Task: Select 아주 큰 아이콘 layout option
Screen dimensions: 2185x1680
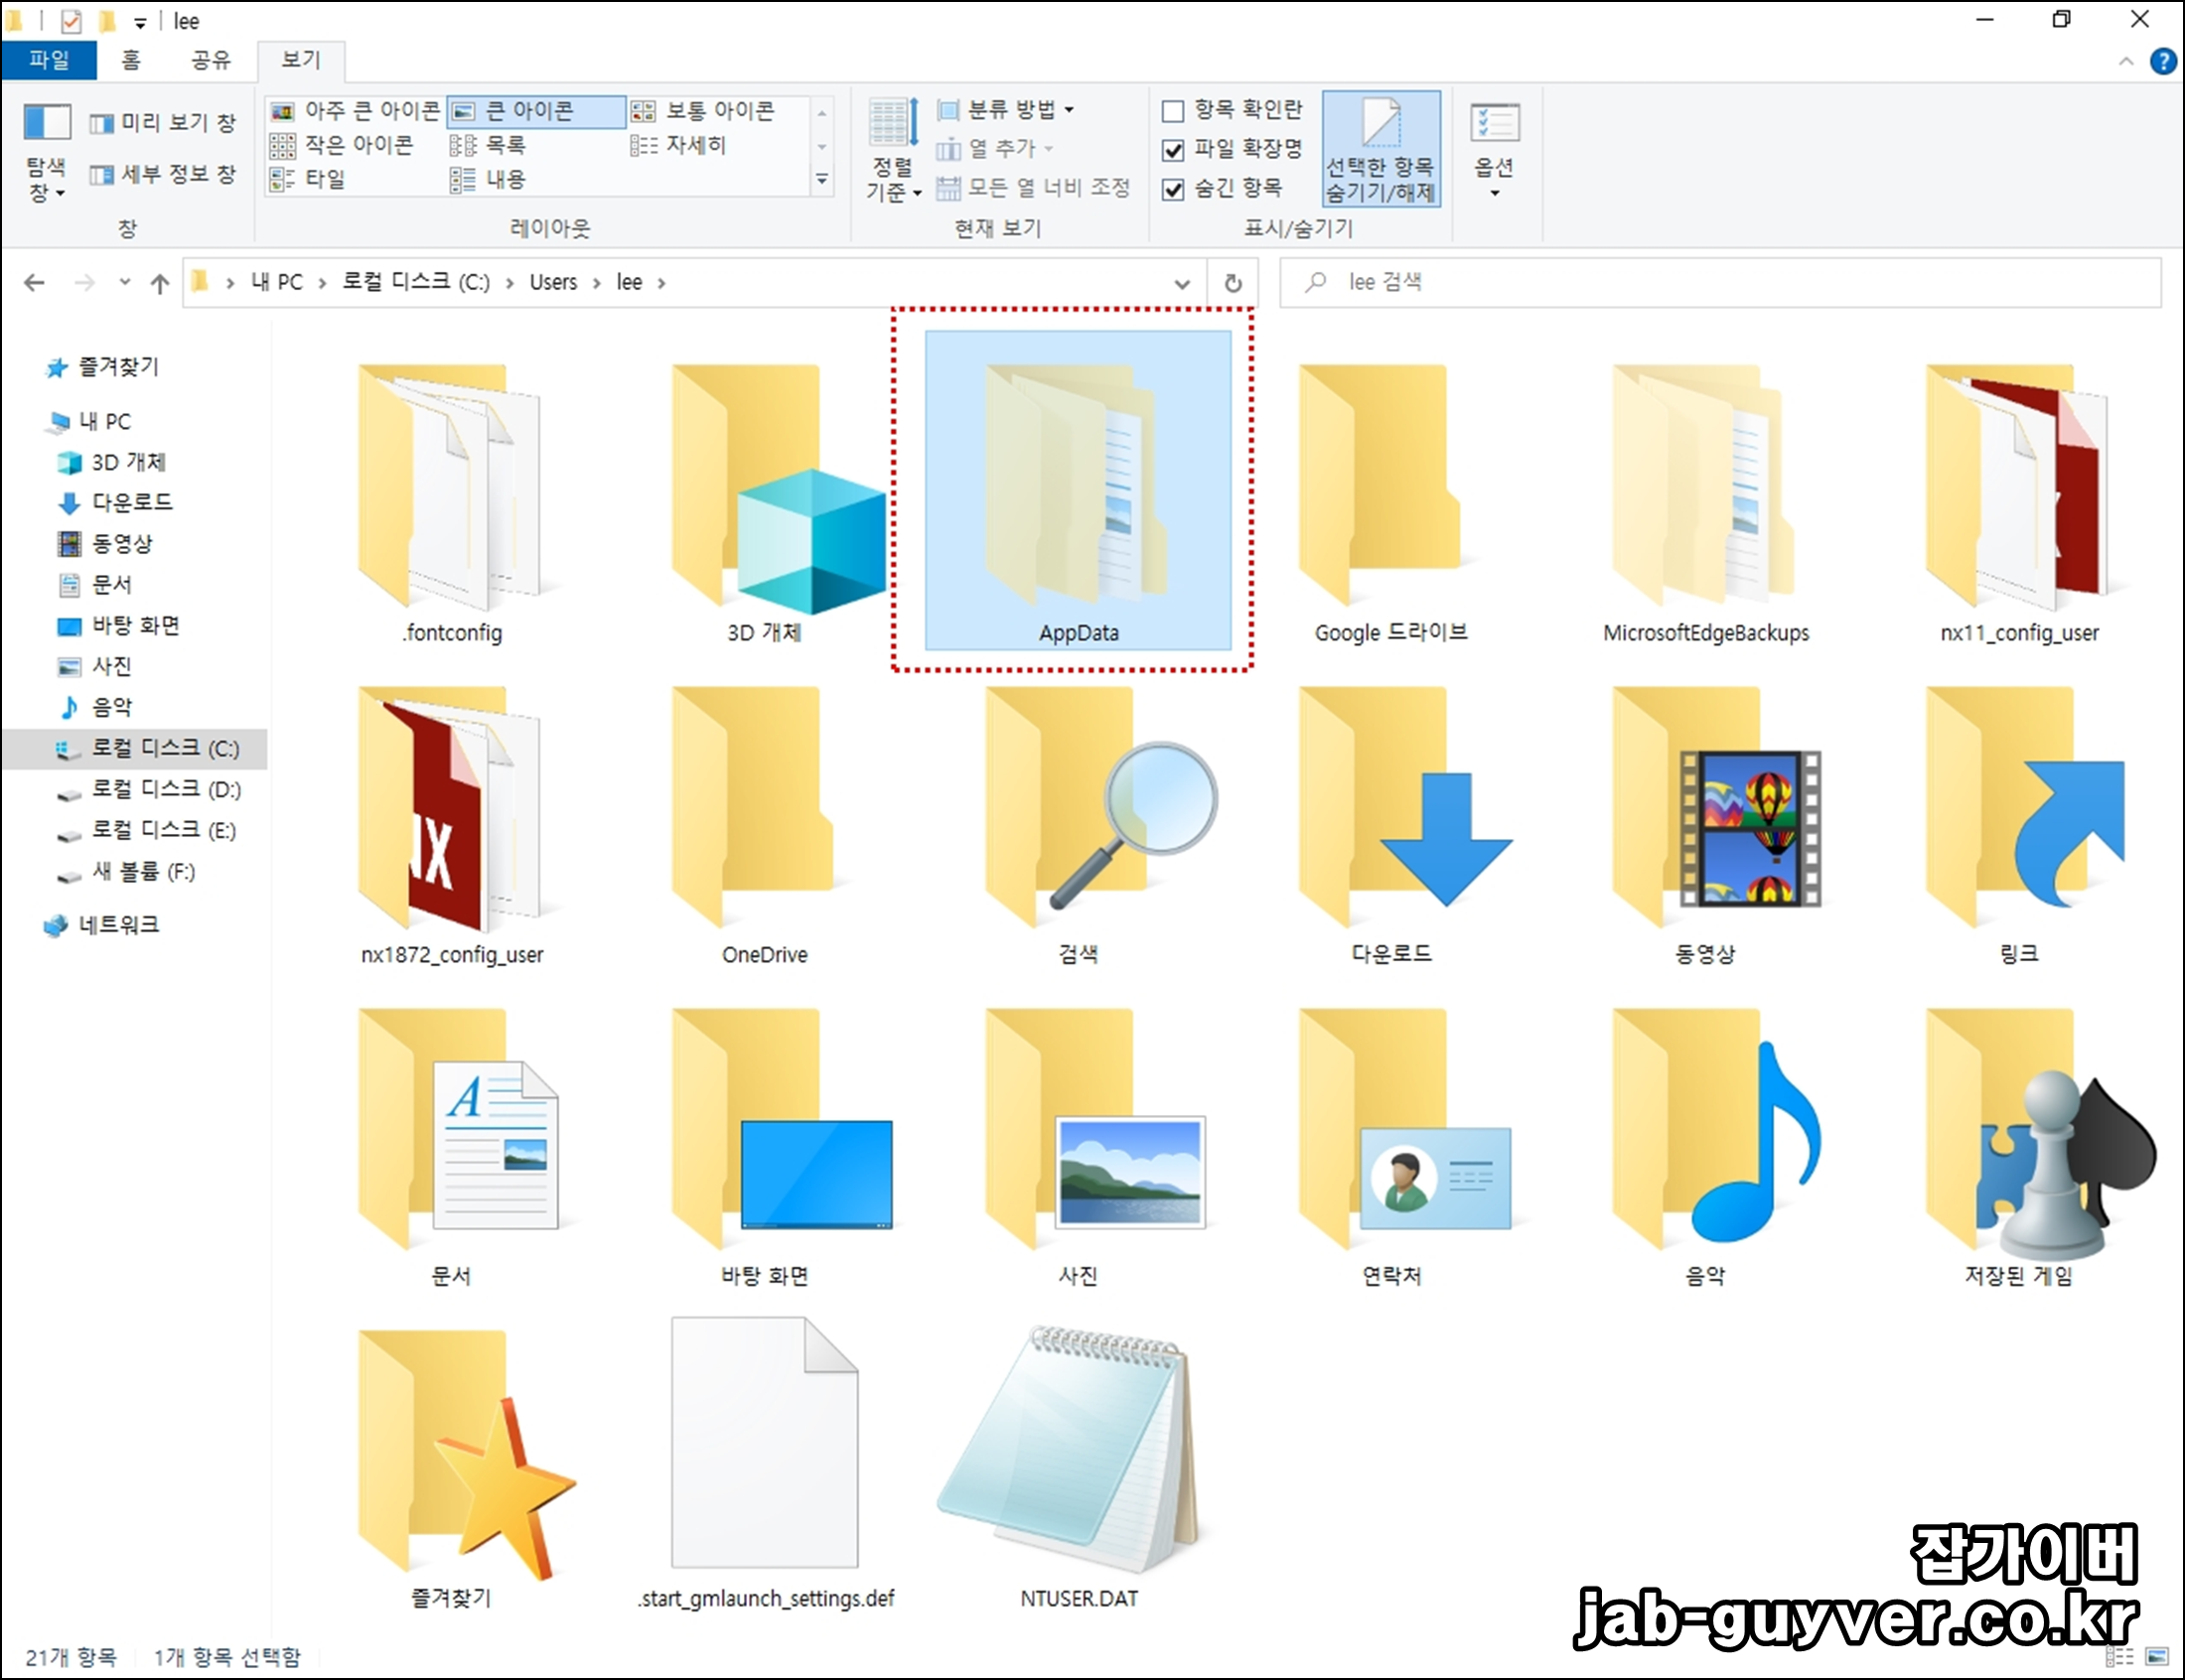Action: coord(357,111)
